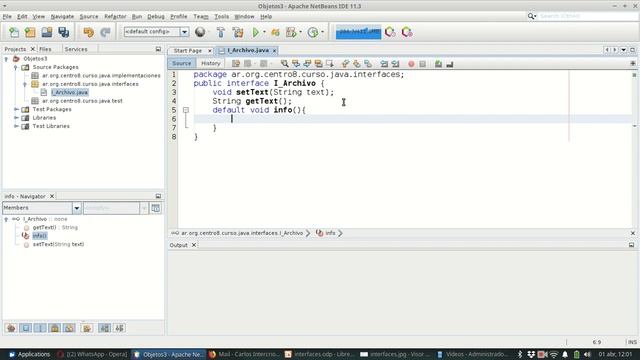Toggle Show Non-Public Members filter in Navigator
Screen dimensions: 640x360
[55, 328]
